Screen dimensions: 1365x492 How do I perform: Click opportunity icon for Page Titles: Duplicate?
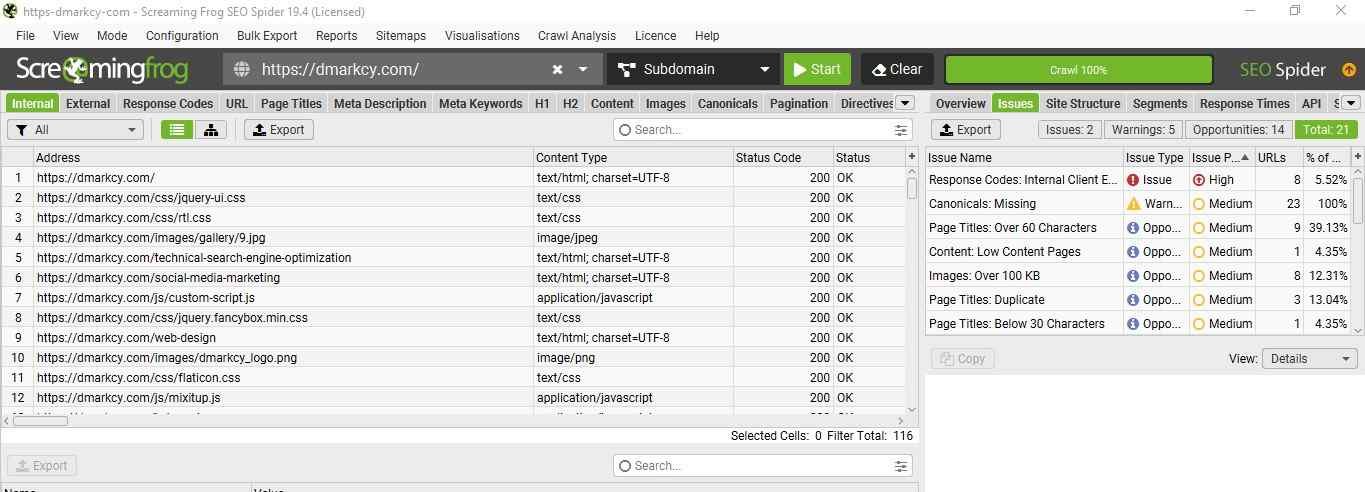[1133, 300]
